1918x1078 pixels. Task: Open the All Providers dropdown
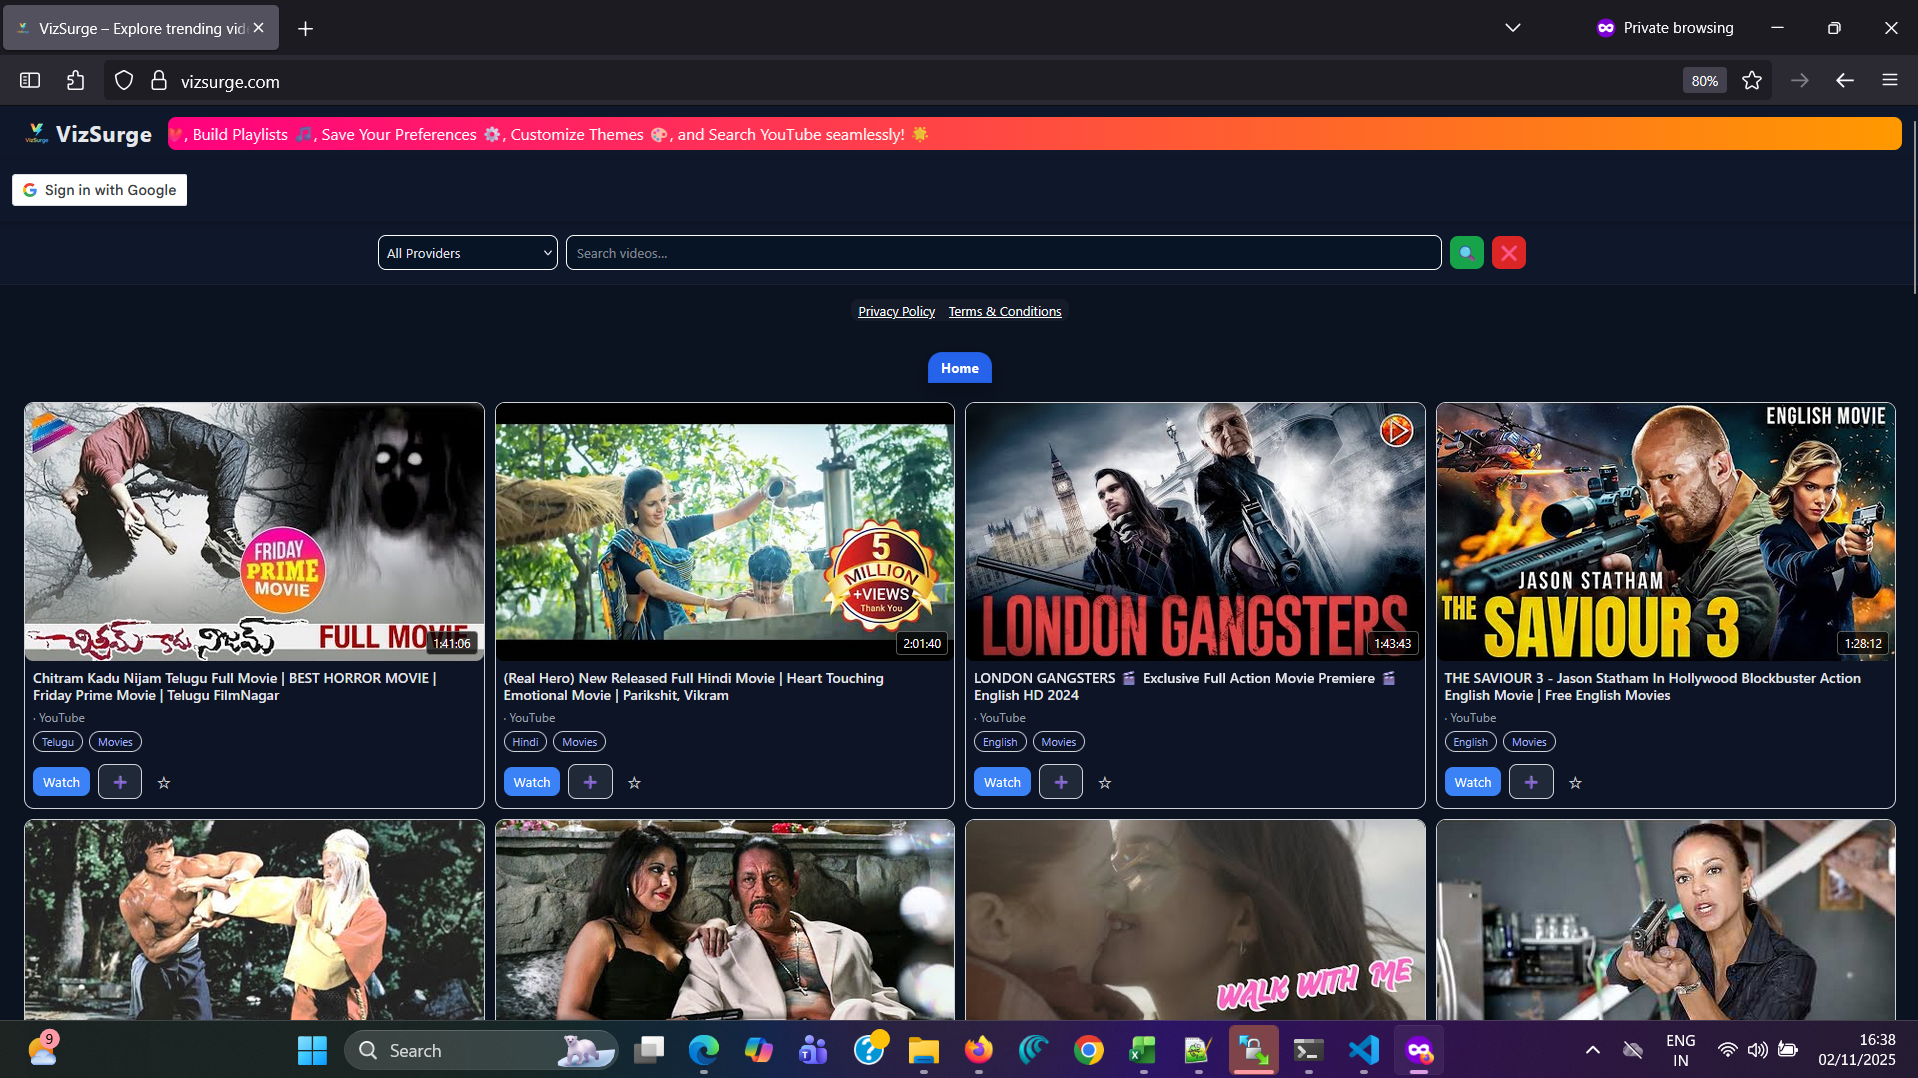[x=466, y=252]
